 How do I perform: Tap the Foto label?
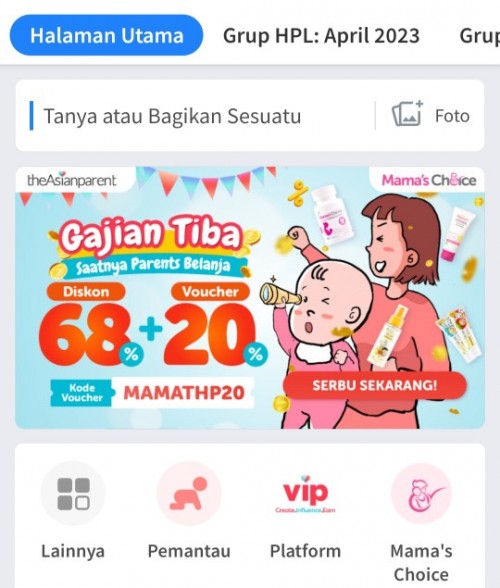[x=452, y=116]
